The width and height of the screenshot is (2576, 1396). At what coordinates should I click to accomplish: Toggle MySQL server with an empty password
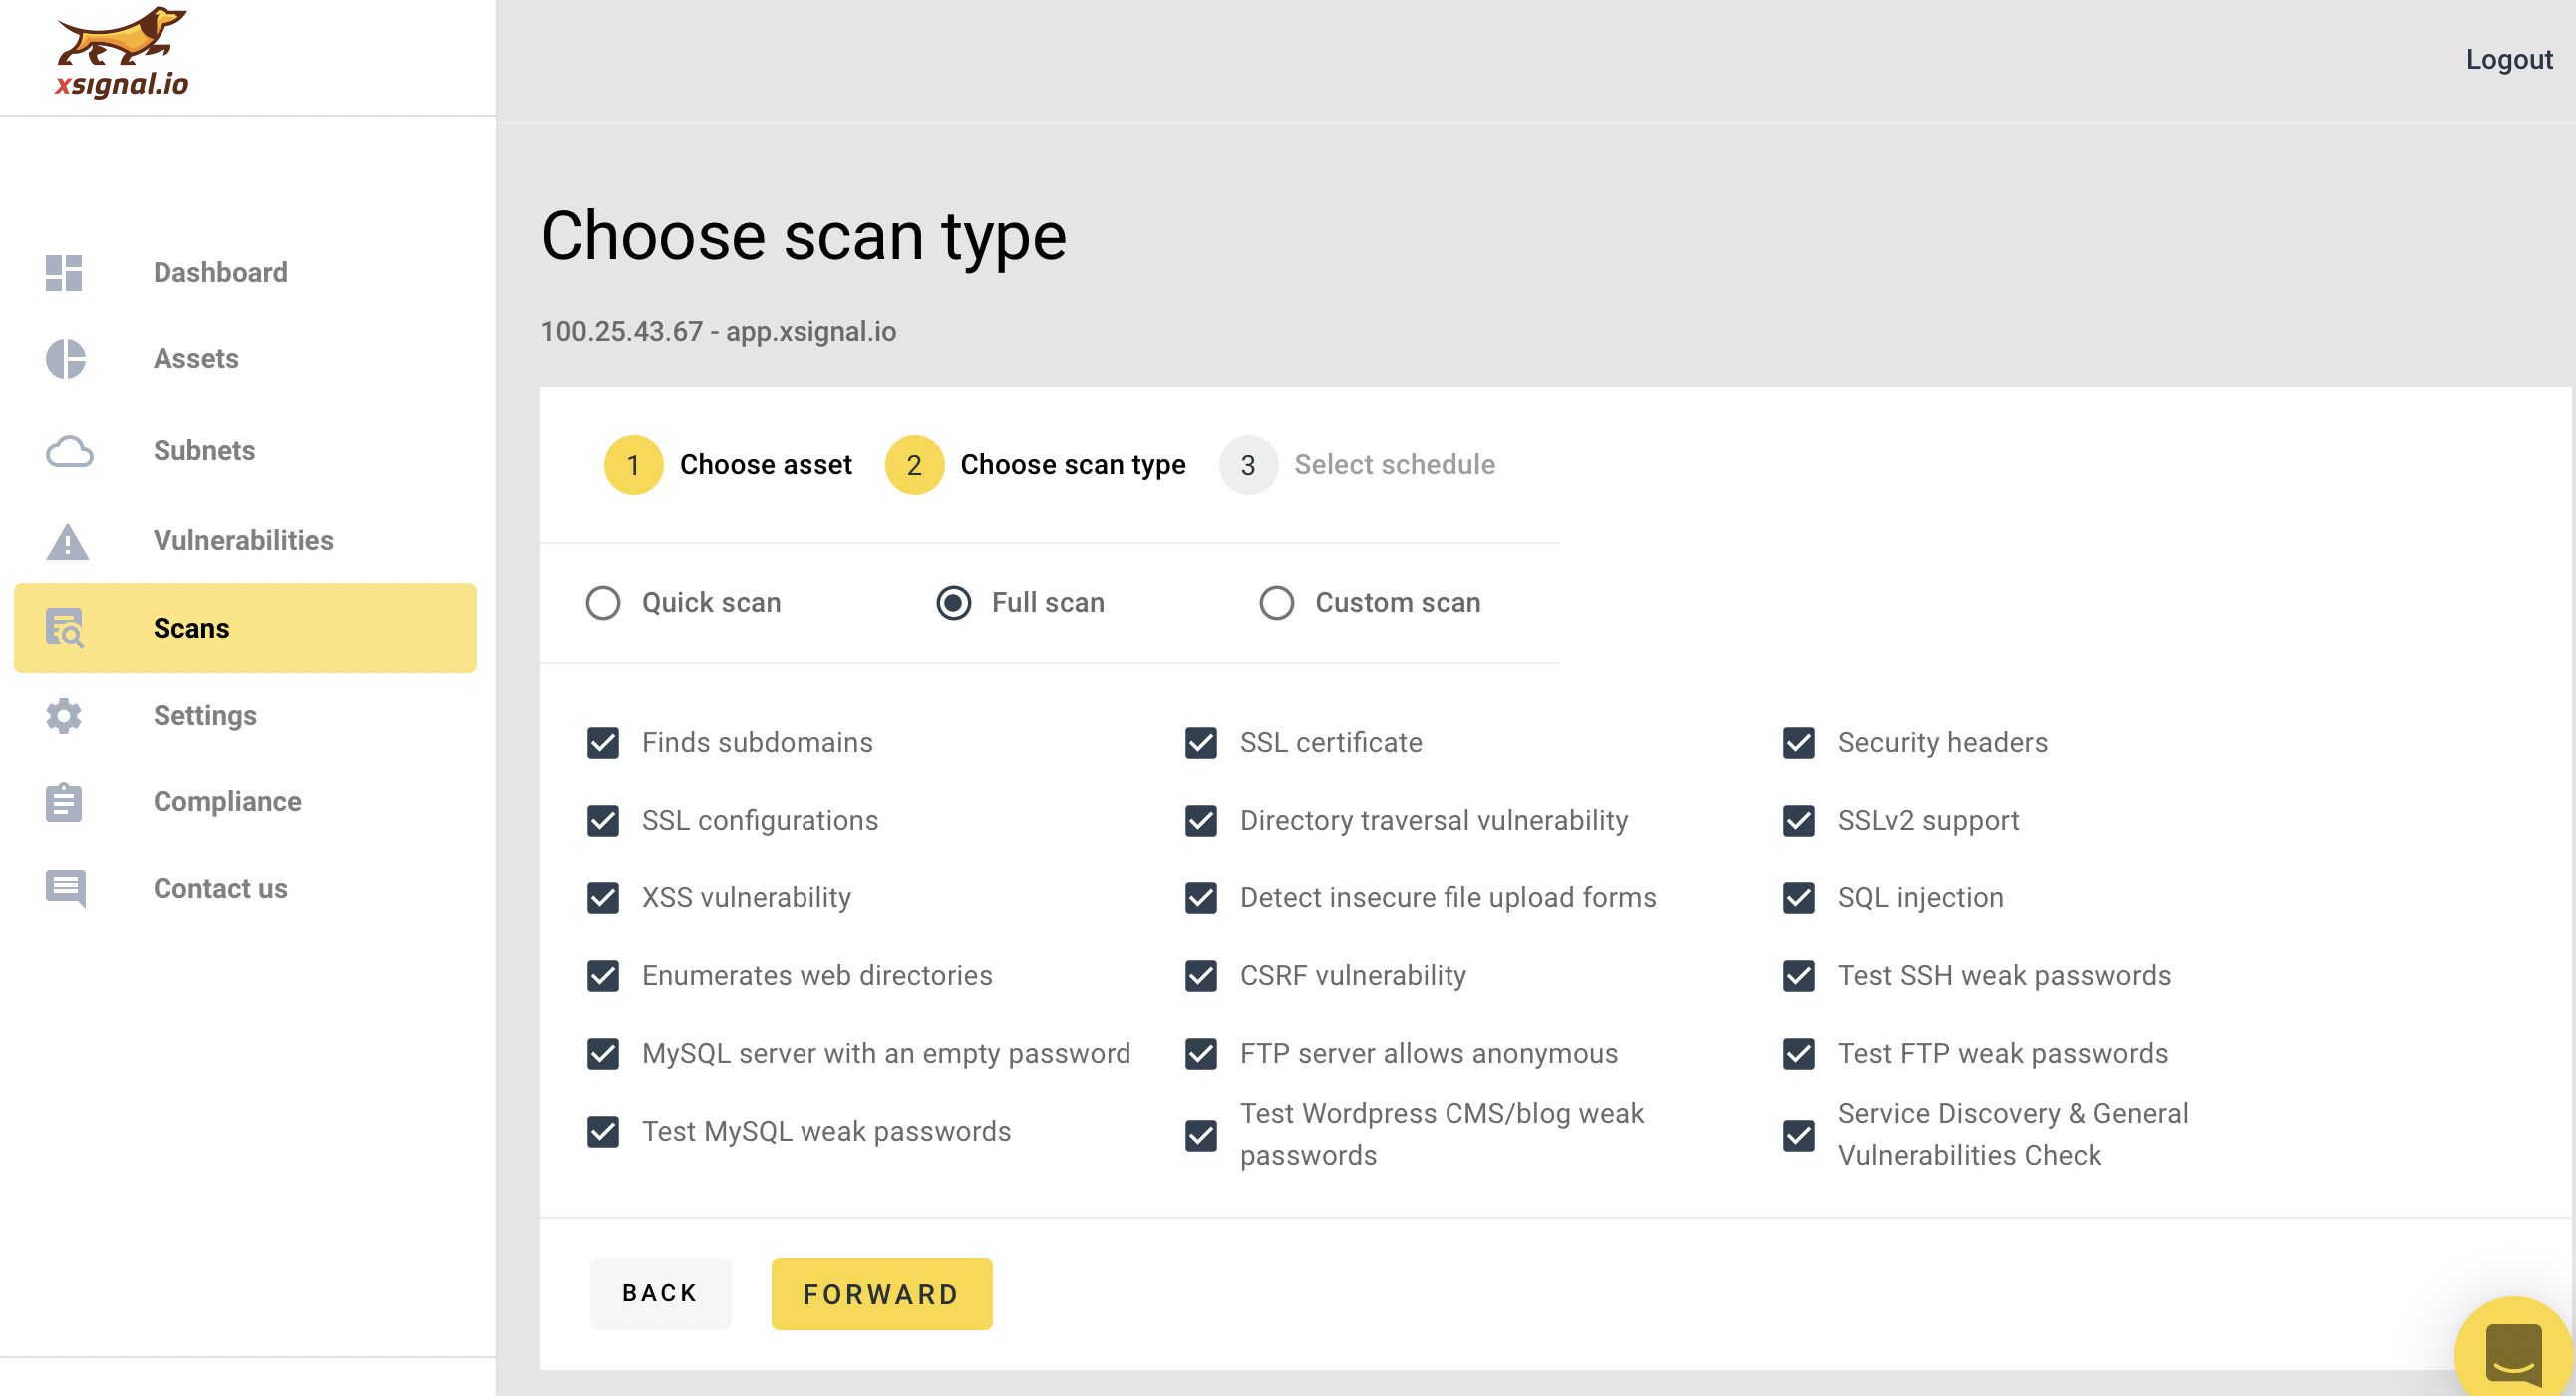tap(603, 1055)
